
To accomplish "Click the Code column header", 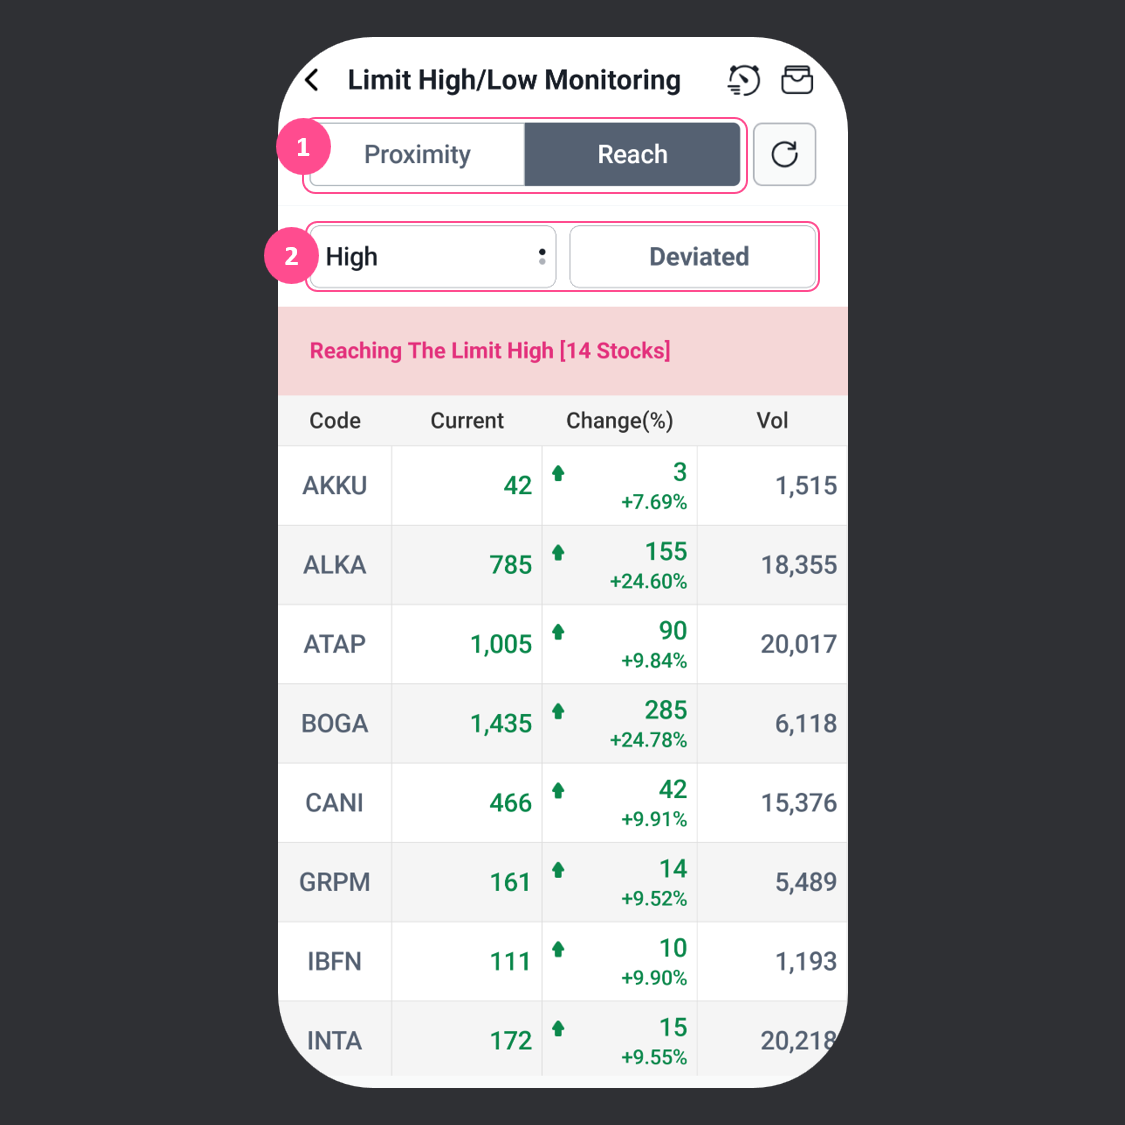I will [x=335, y=421].
